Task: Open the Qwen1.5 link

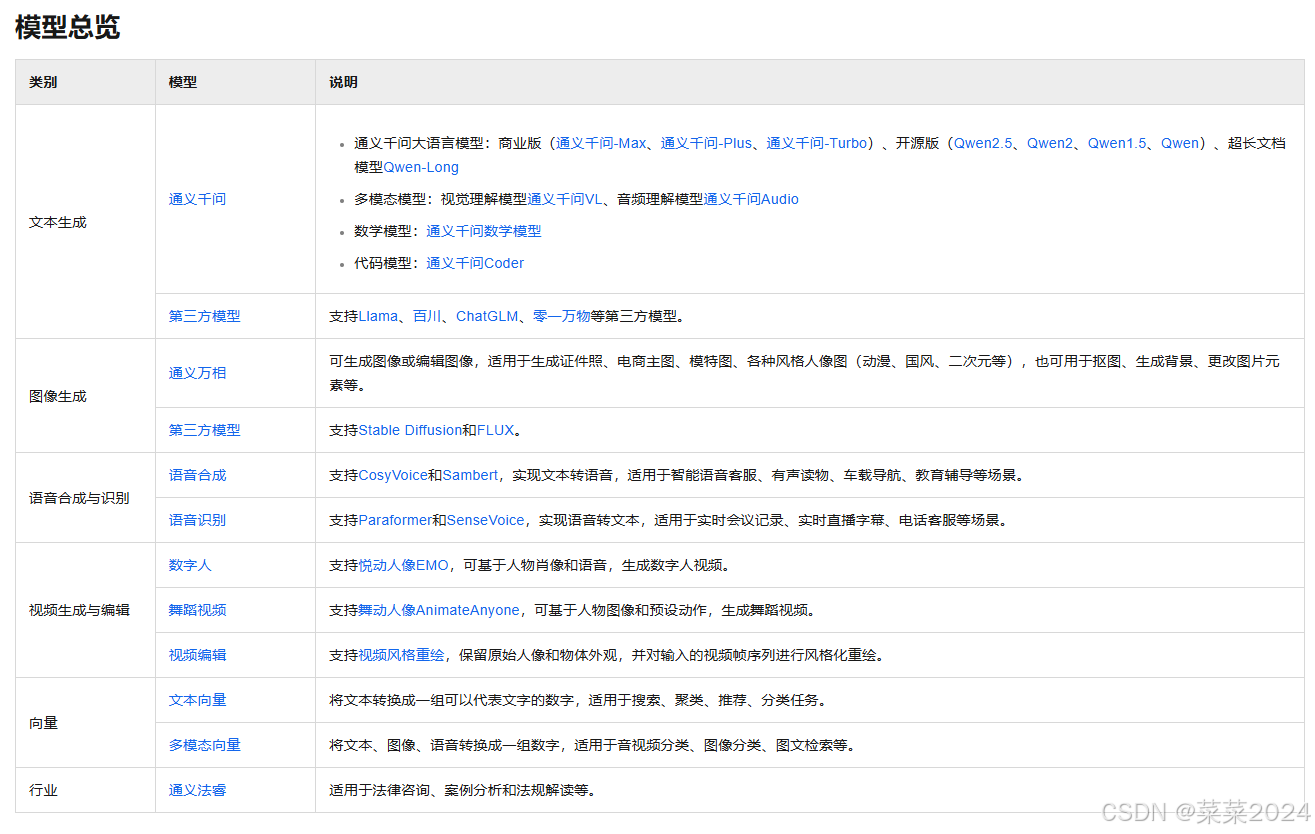Action: pyautogui.click(x=1117, y=143)
